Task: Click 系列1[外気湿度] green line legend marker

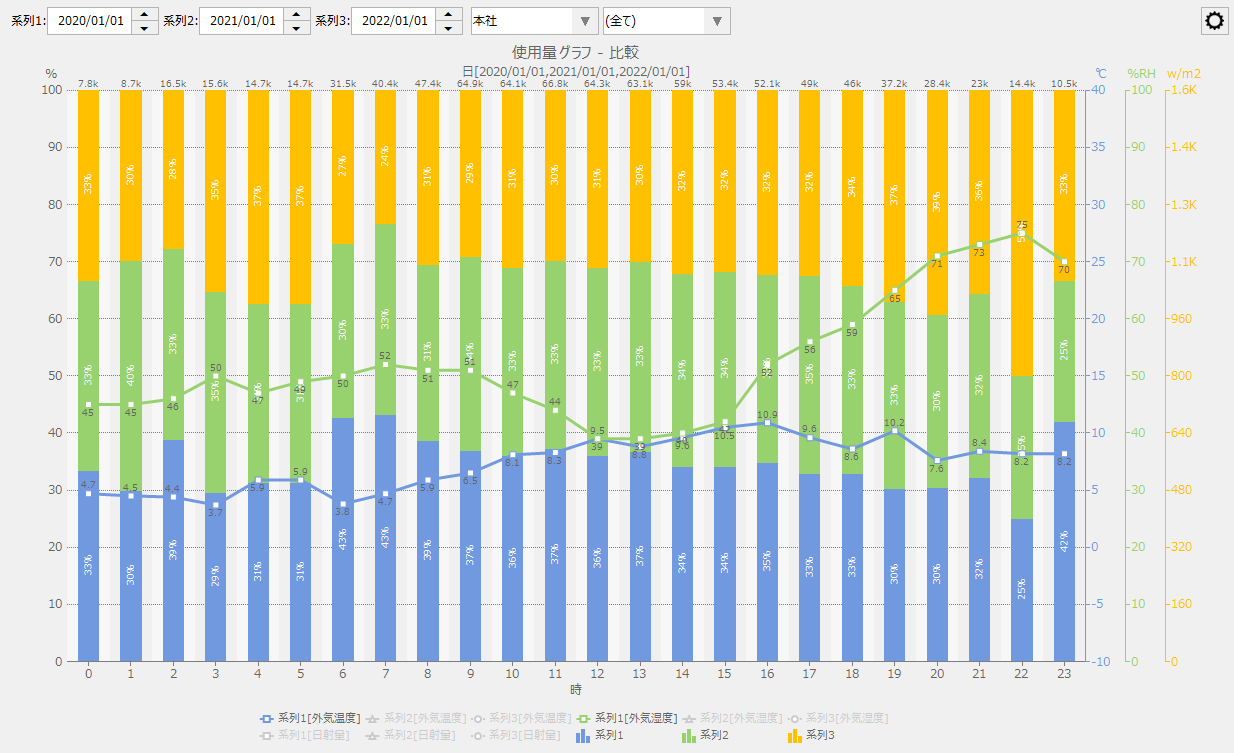Action: [582, 718]
